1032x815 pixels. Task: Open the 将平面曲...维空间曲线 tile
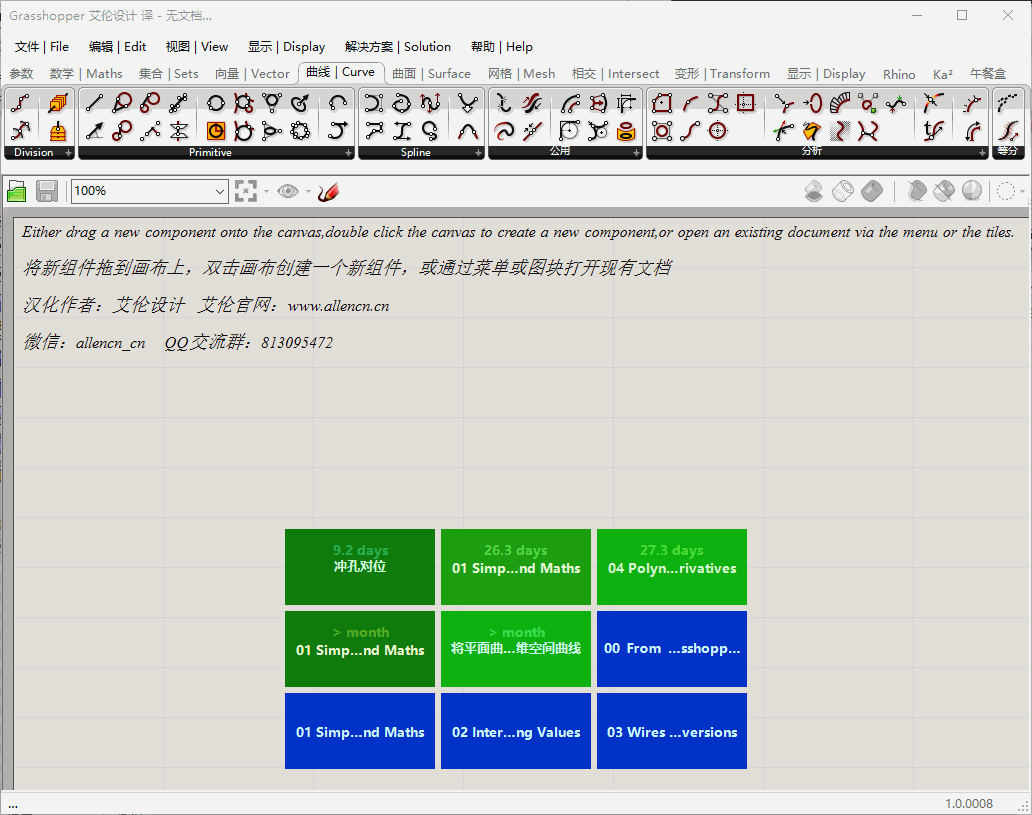pyautogui.click(x=516, y=648)
